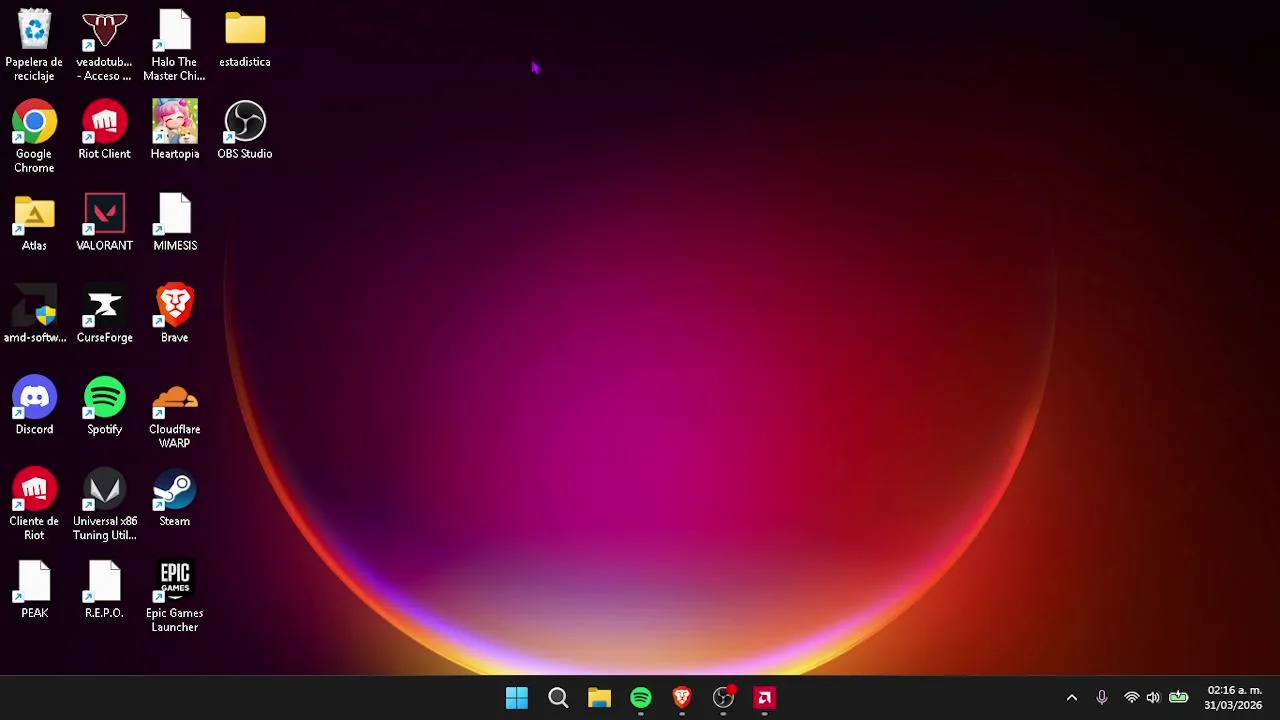Select the Steam desktop icon
The height and width of the screenshot is (720, 1280).
click(x=175, y=498)
